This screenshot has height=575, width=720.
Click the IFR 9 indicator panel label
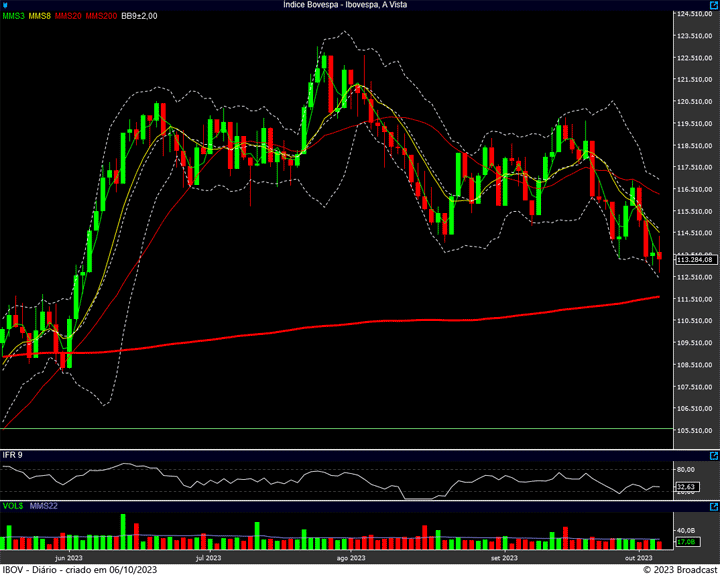tap(13, 455)
